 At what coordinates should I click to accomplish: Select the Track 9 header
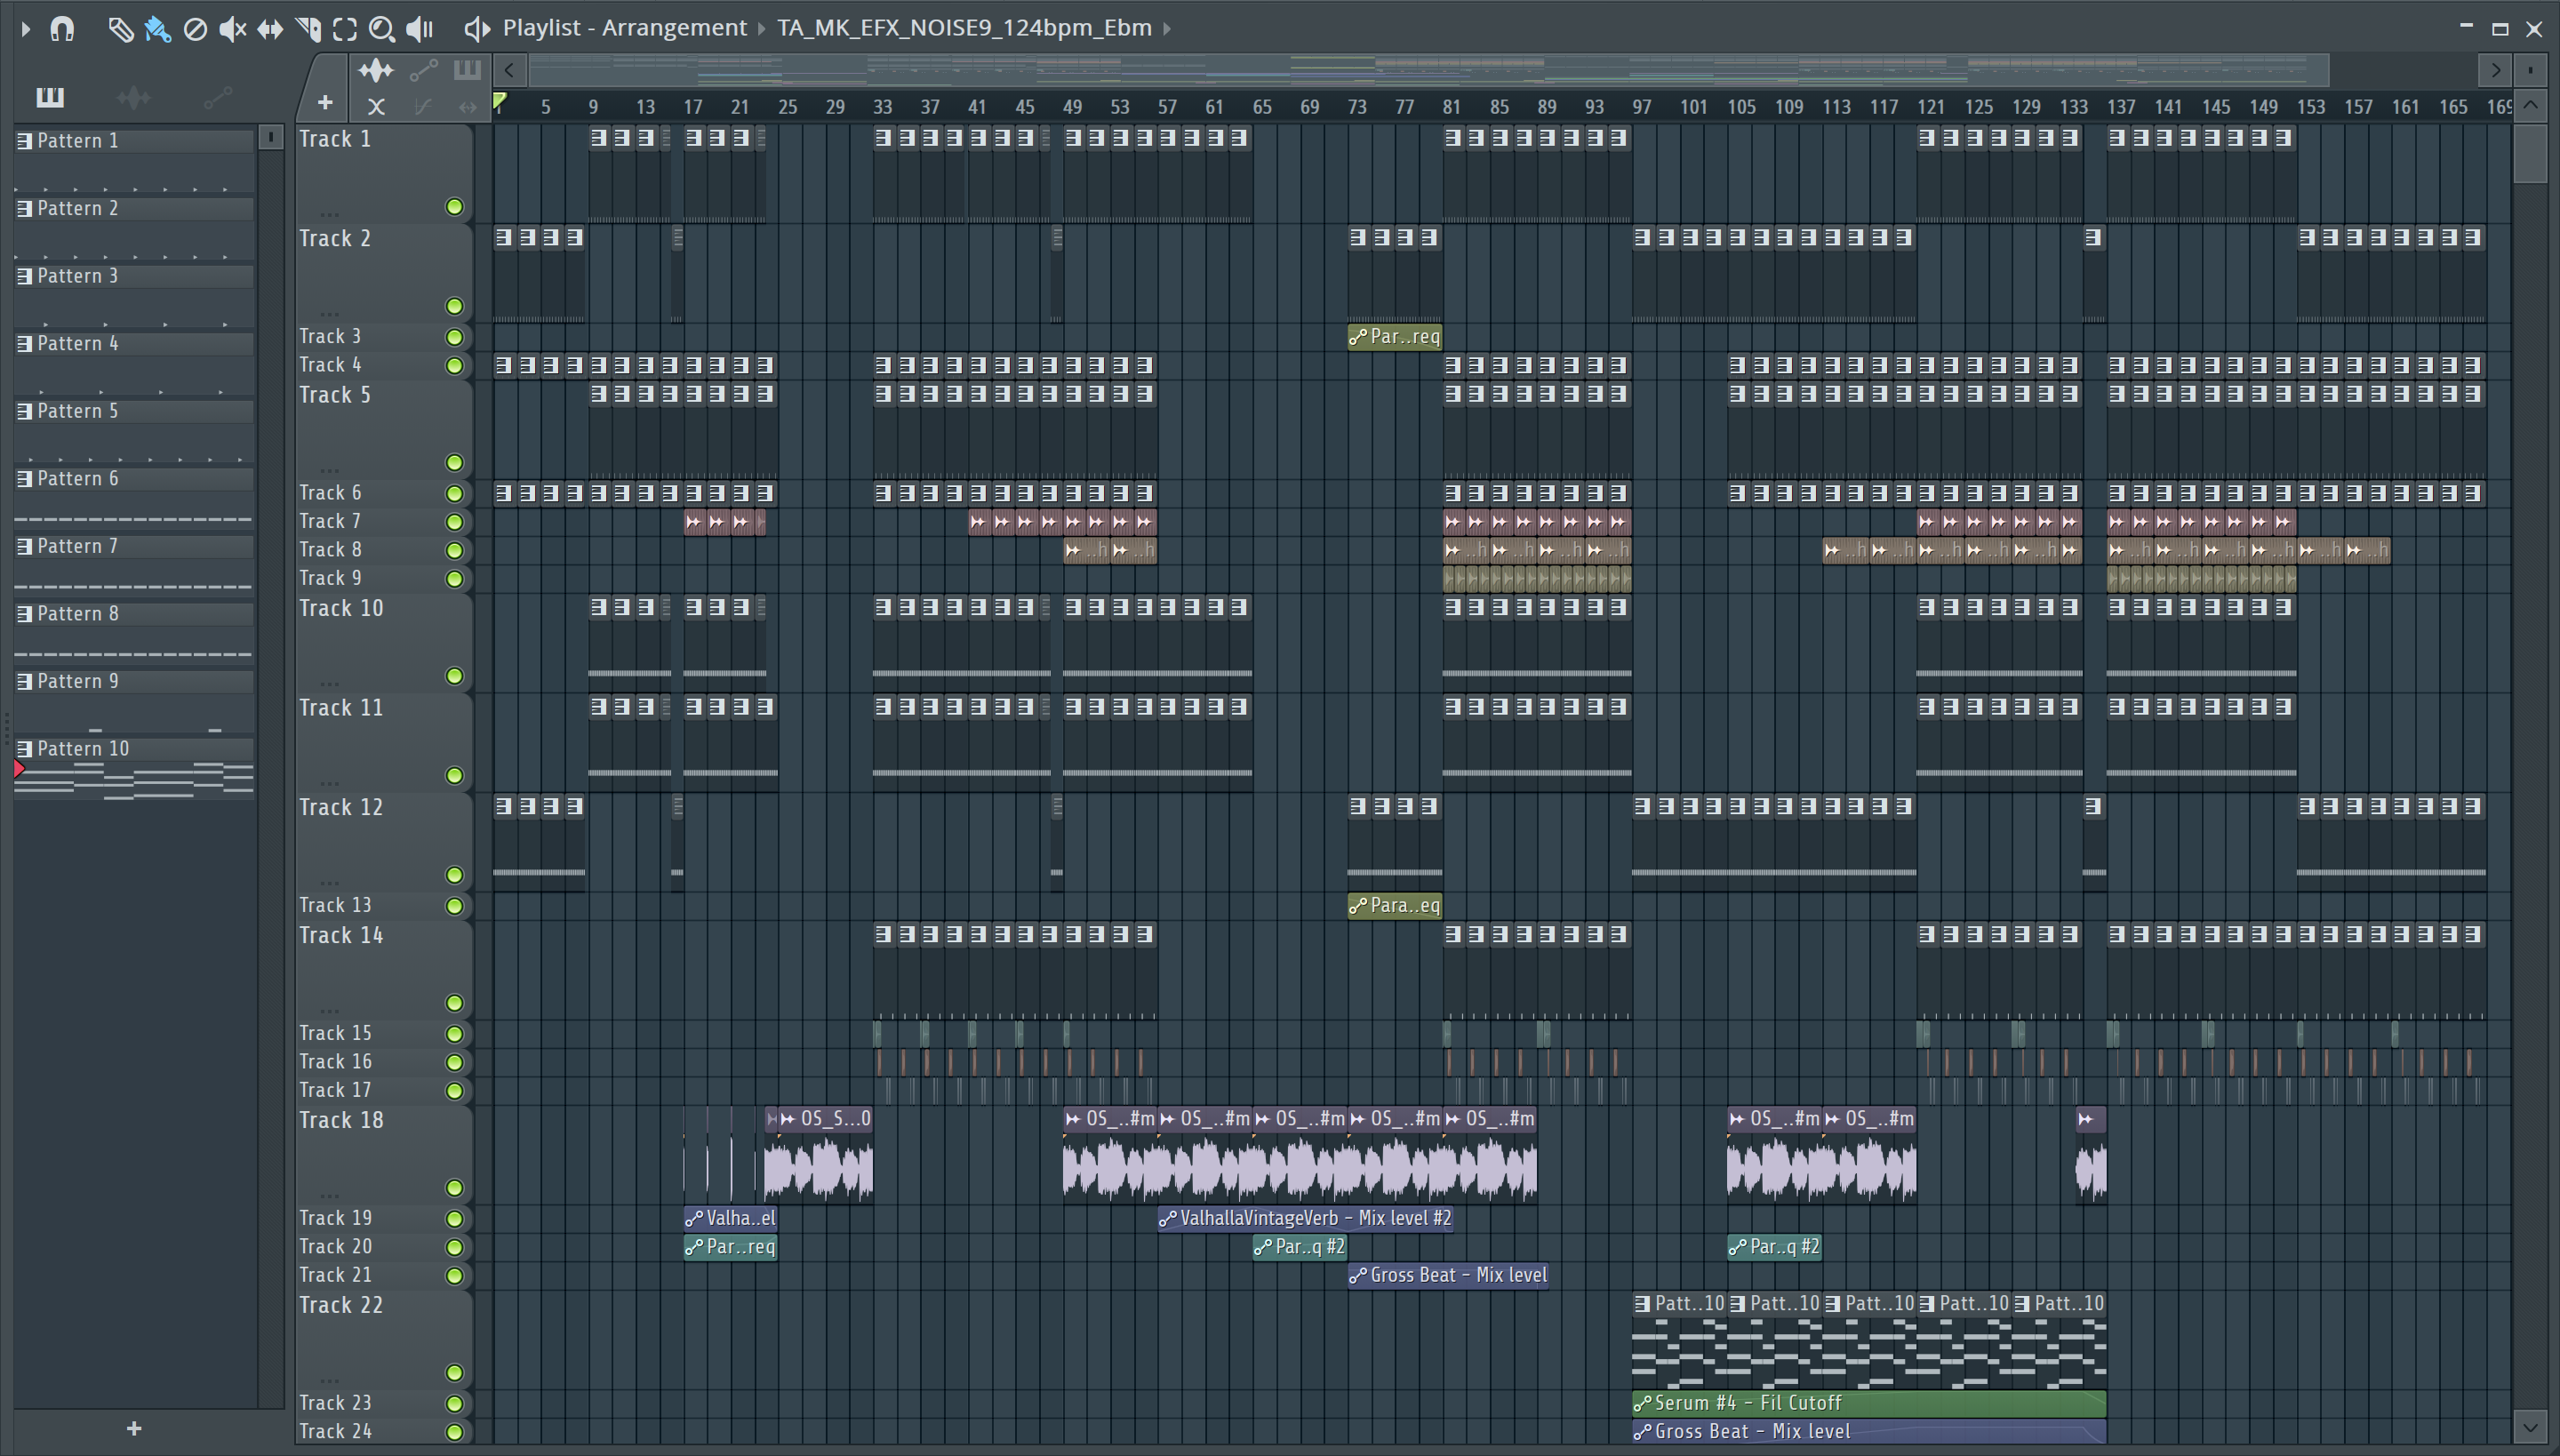[383, 579]
